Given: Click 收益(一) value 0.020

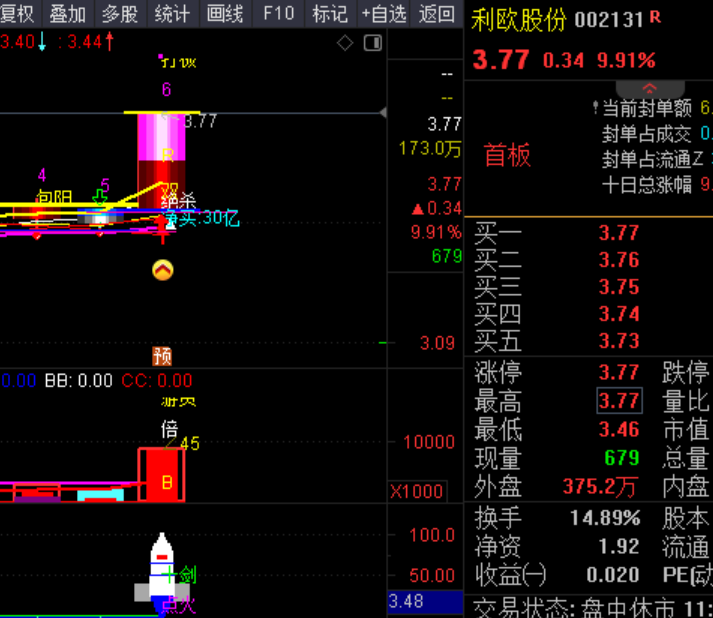Looking at the screenshot, I should point(613,575).
